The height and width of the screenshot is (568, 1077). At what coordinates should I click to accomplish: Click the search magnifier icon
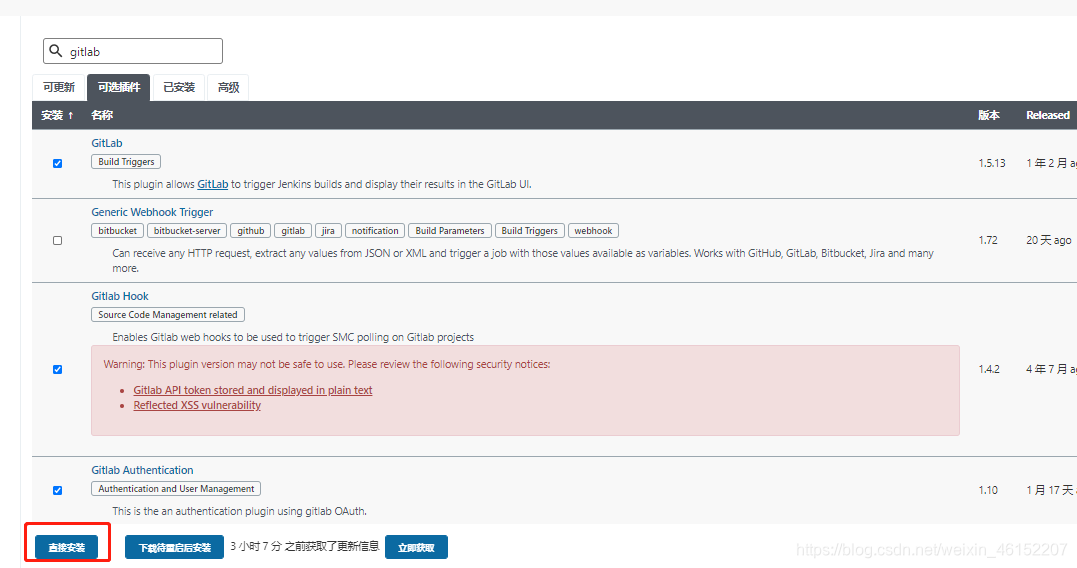click(56, 51)
